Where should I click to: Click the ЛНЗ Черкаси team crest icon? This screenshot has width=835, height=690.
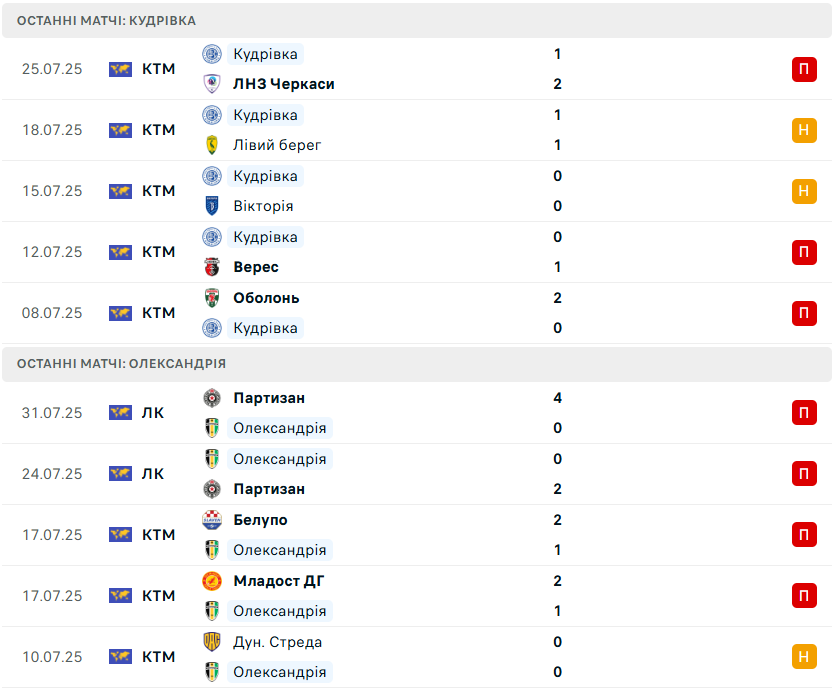212,84
